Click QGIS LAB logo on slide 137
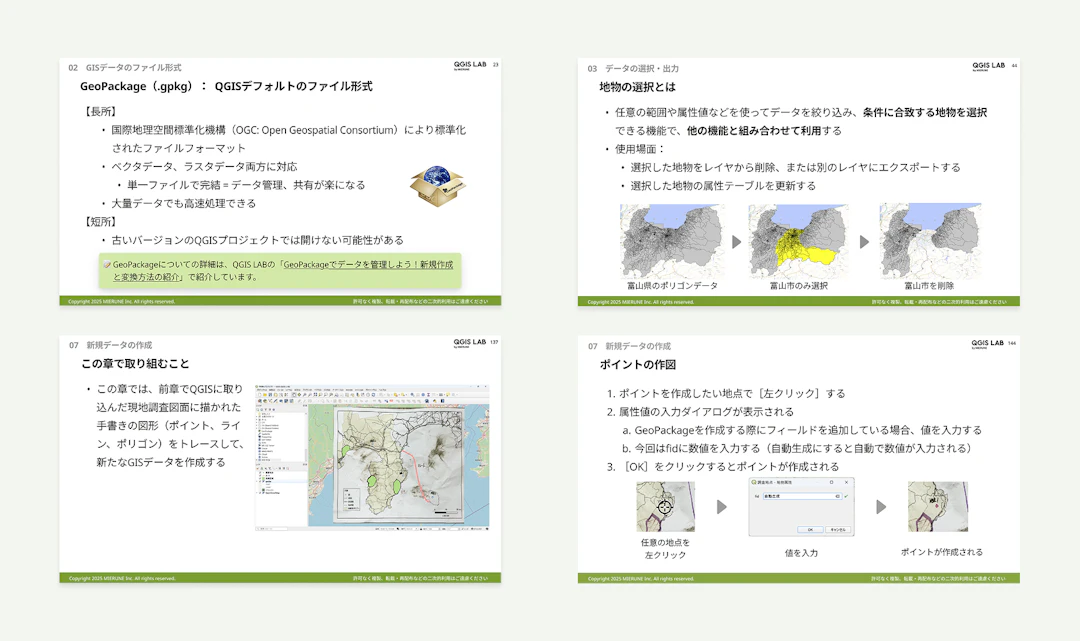Screen dimensions: 1080x641 point(470,343)
